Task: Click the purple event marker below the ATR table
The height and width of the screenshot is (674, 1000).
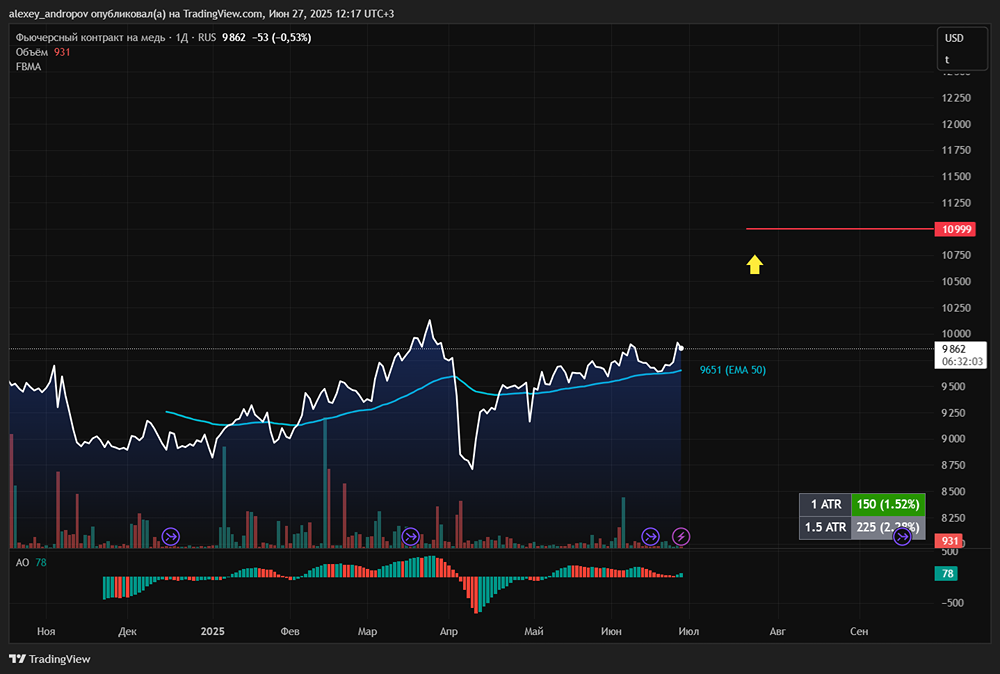Action: click(902, 537)
